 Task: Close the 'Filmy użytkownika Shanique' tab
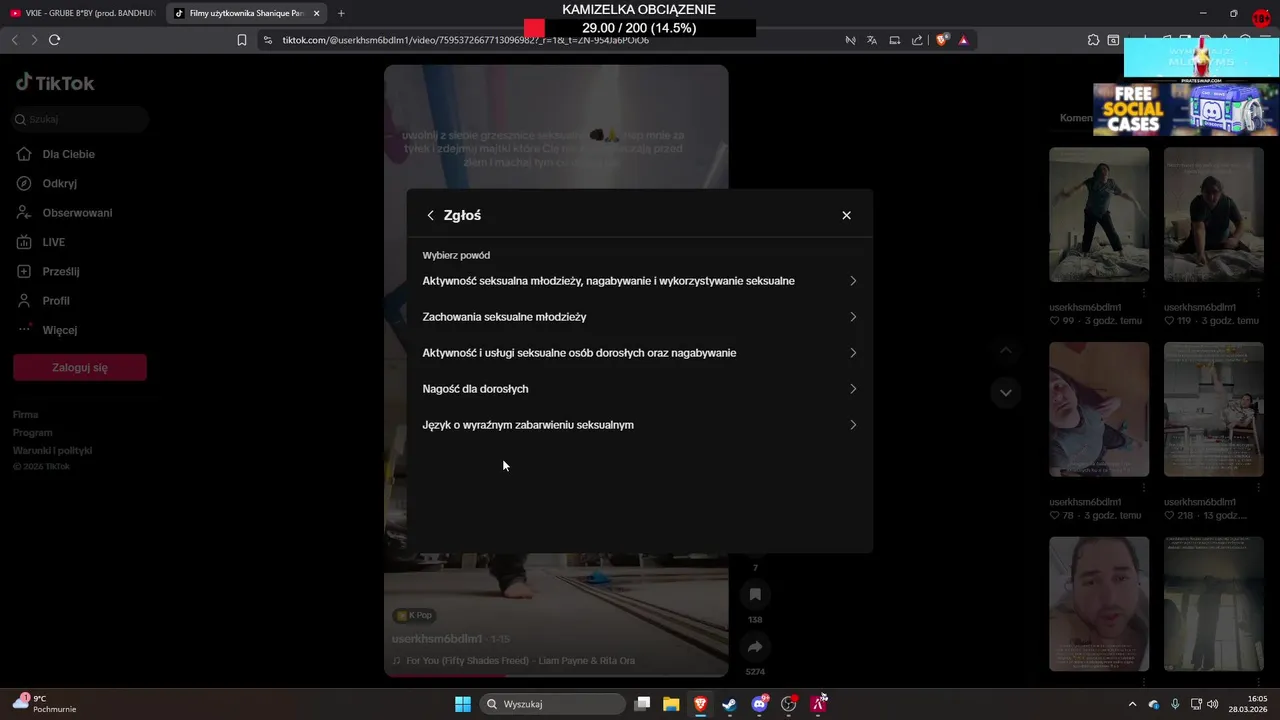tap(316, 13)
